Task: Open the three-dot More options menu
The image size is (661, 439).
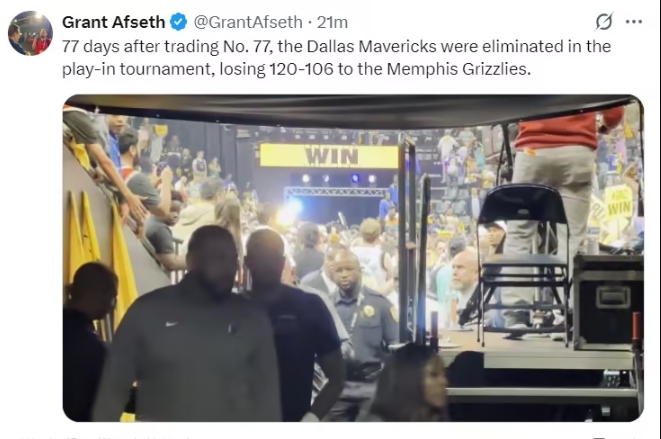Action: coord(634,22)
